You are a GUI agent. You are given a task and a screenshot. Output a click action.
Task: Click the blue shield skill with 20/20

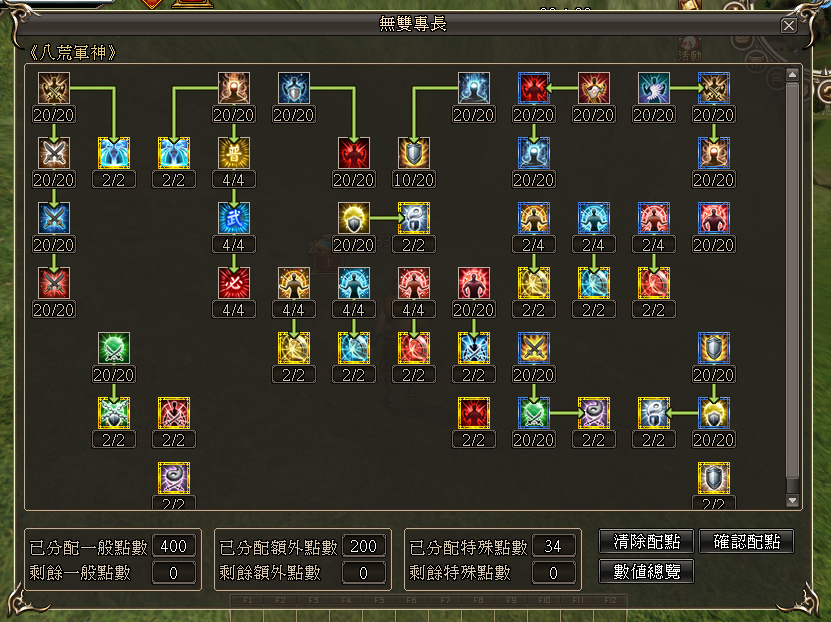(293, 88)
